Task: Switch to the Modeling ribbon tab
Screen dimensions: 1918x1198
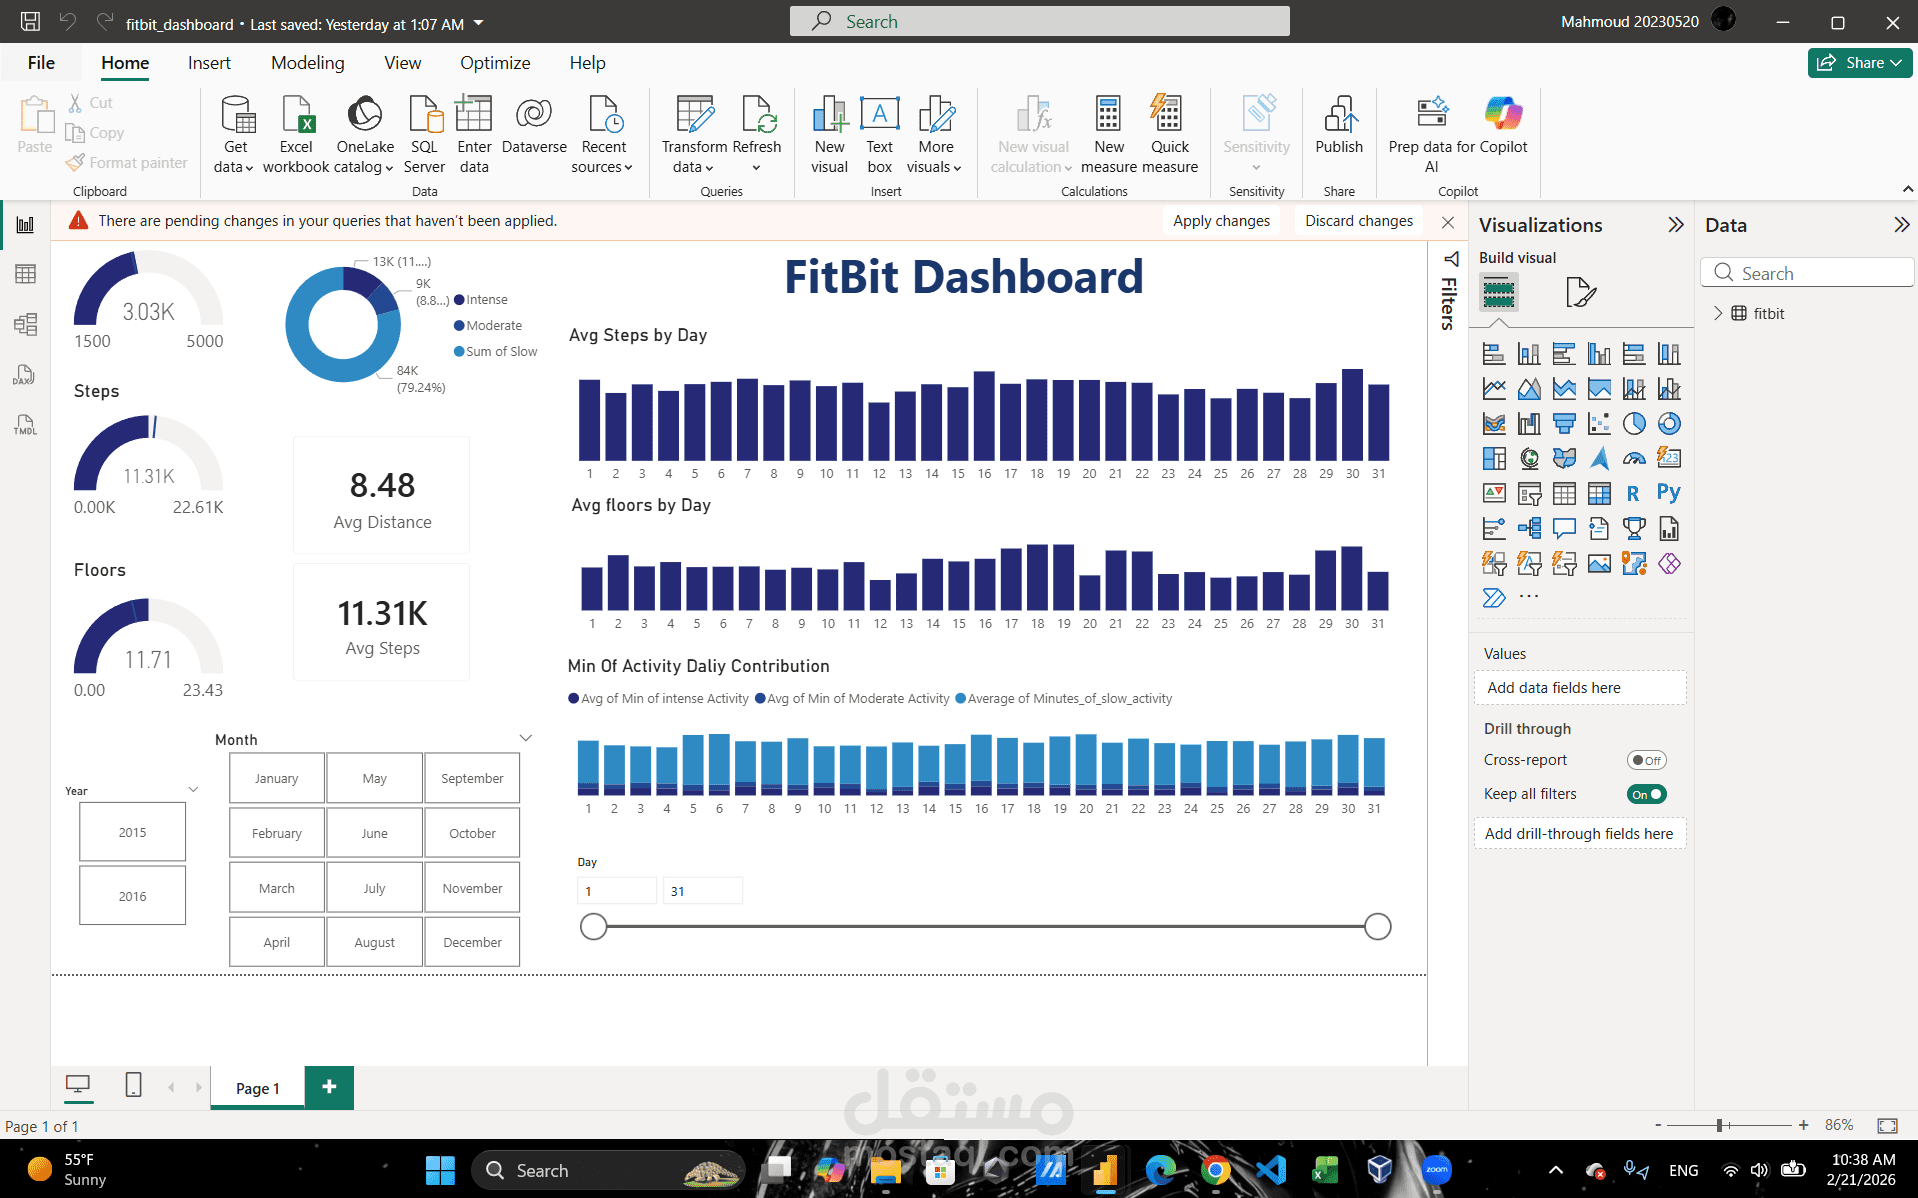Action: coord(308,63)
